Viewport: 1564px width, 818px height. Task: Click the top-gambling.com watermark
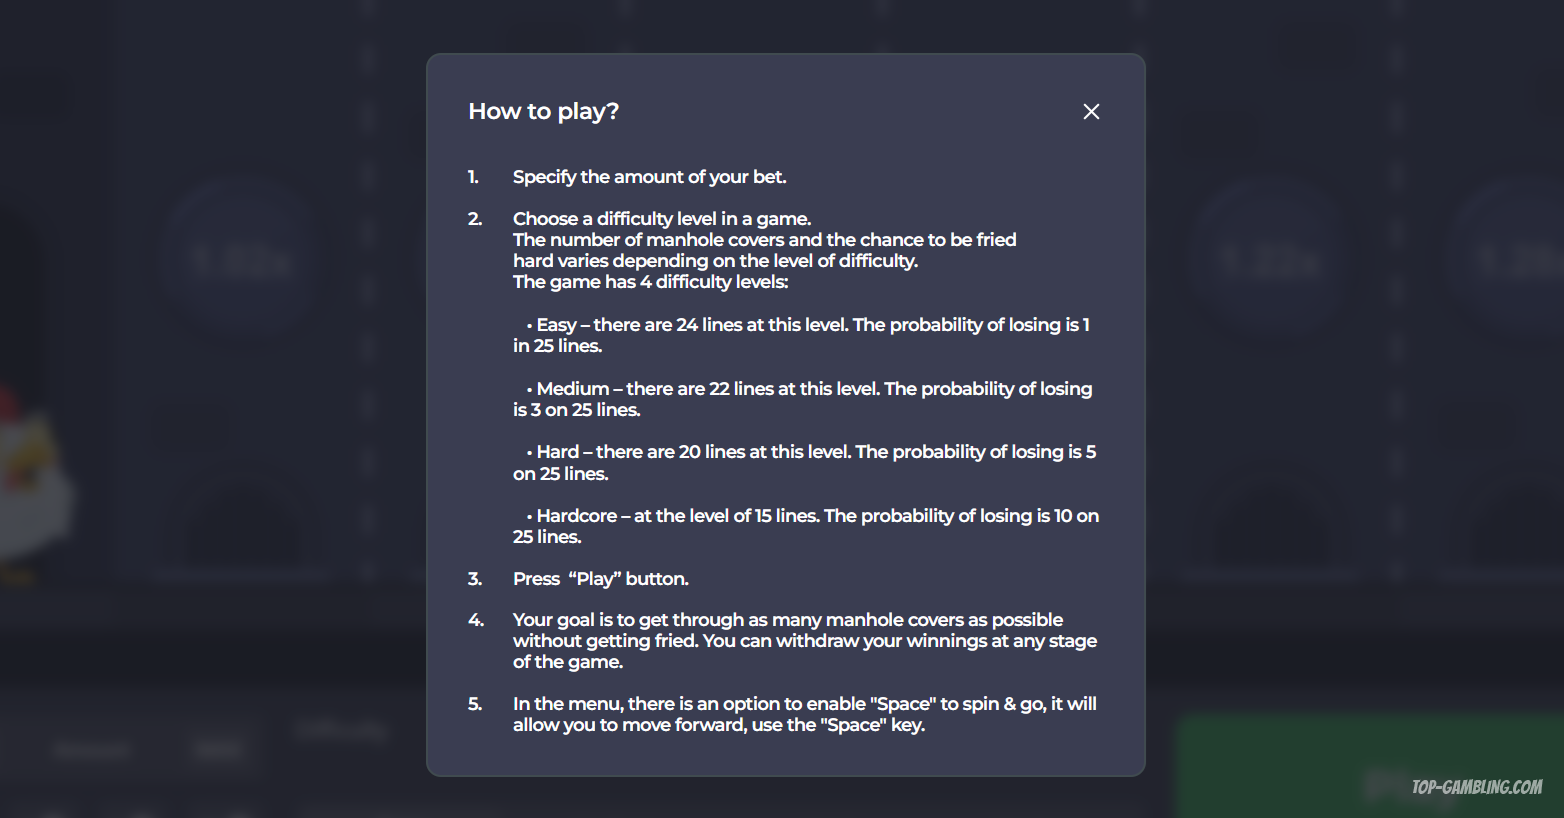[x=1476, y=788]
